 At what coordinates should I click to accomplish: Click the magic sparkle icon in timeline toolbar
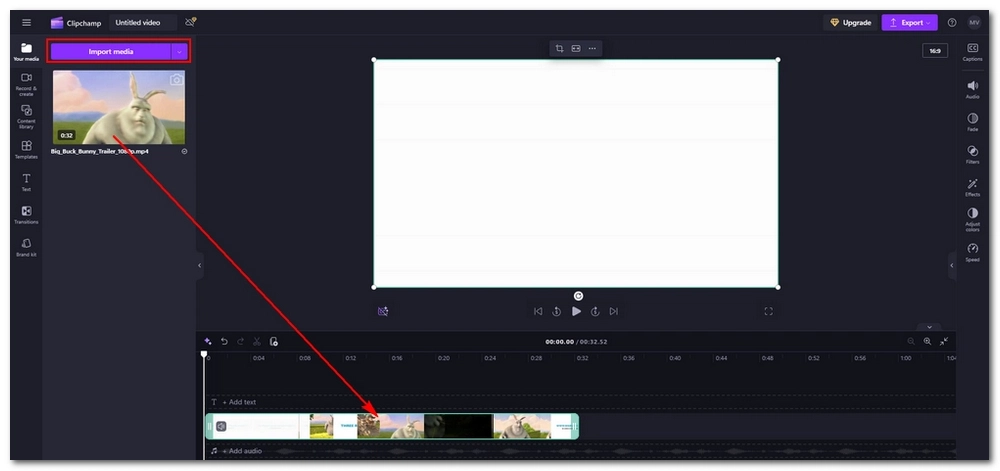pyautogui.click(x=207, y=342)
